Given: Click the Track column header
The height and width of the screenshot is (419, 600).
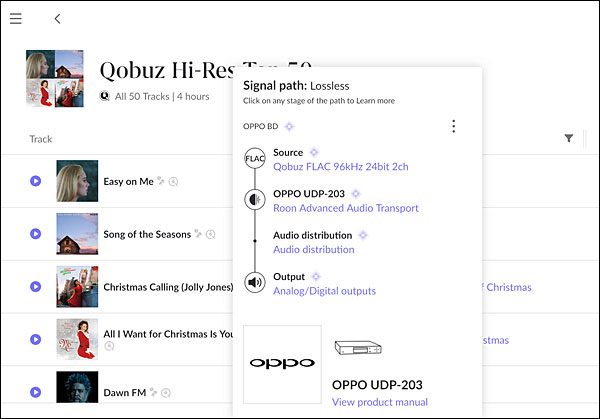Looking at the screenshot, I should pyautogui.click(x=41, y=139).
